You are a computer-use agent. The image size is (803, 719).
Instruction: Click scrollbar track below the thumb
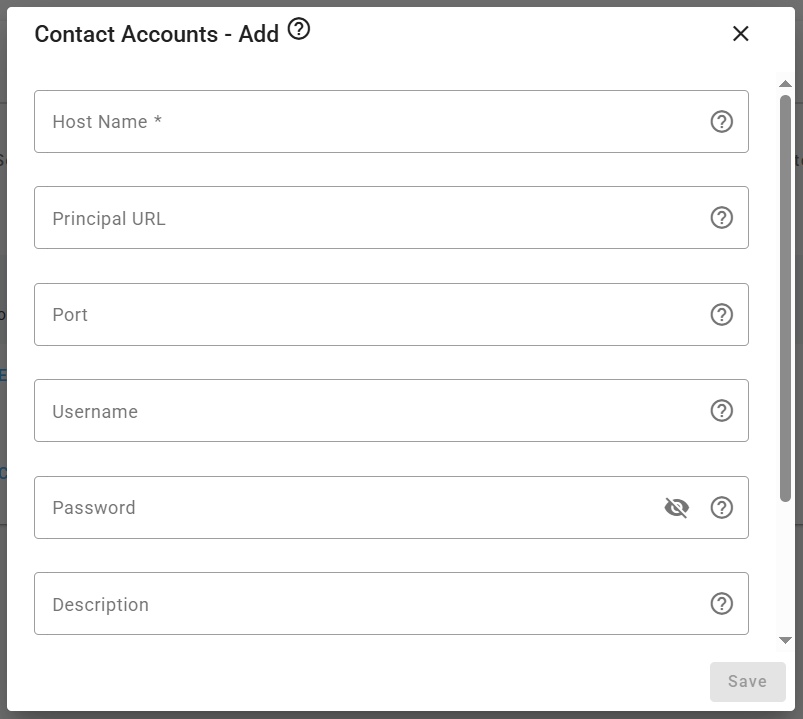coord(785,568)
